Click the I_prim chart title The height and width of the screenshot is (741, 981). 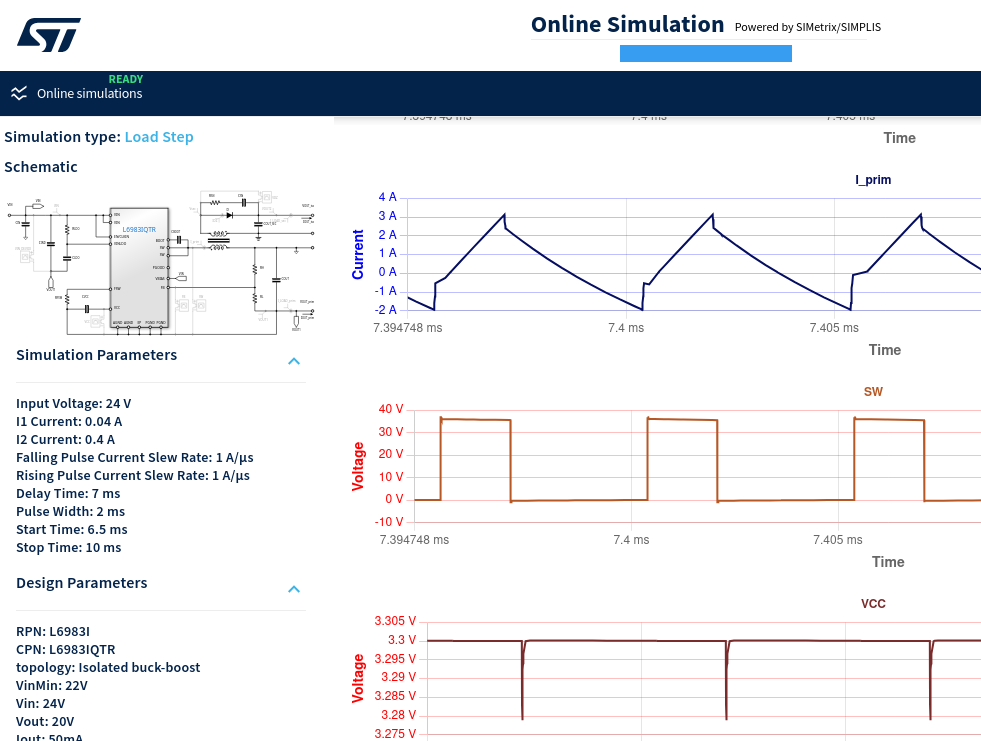coord(873,180)
